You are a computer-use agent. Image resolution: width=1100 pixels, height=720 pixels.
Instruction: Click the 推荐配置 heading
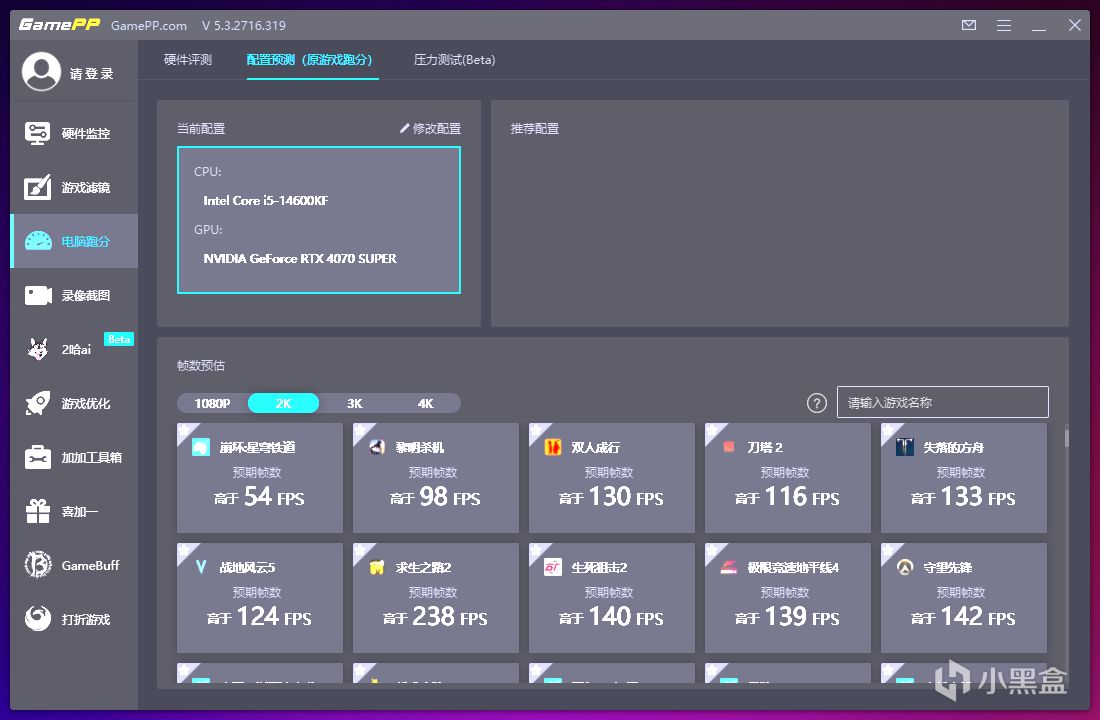click(535, 128)
